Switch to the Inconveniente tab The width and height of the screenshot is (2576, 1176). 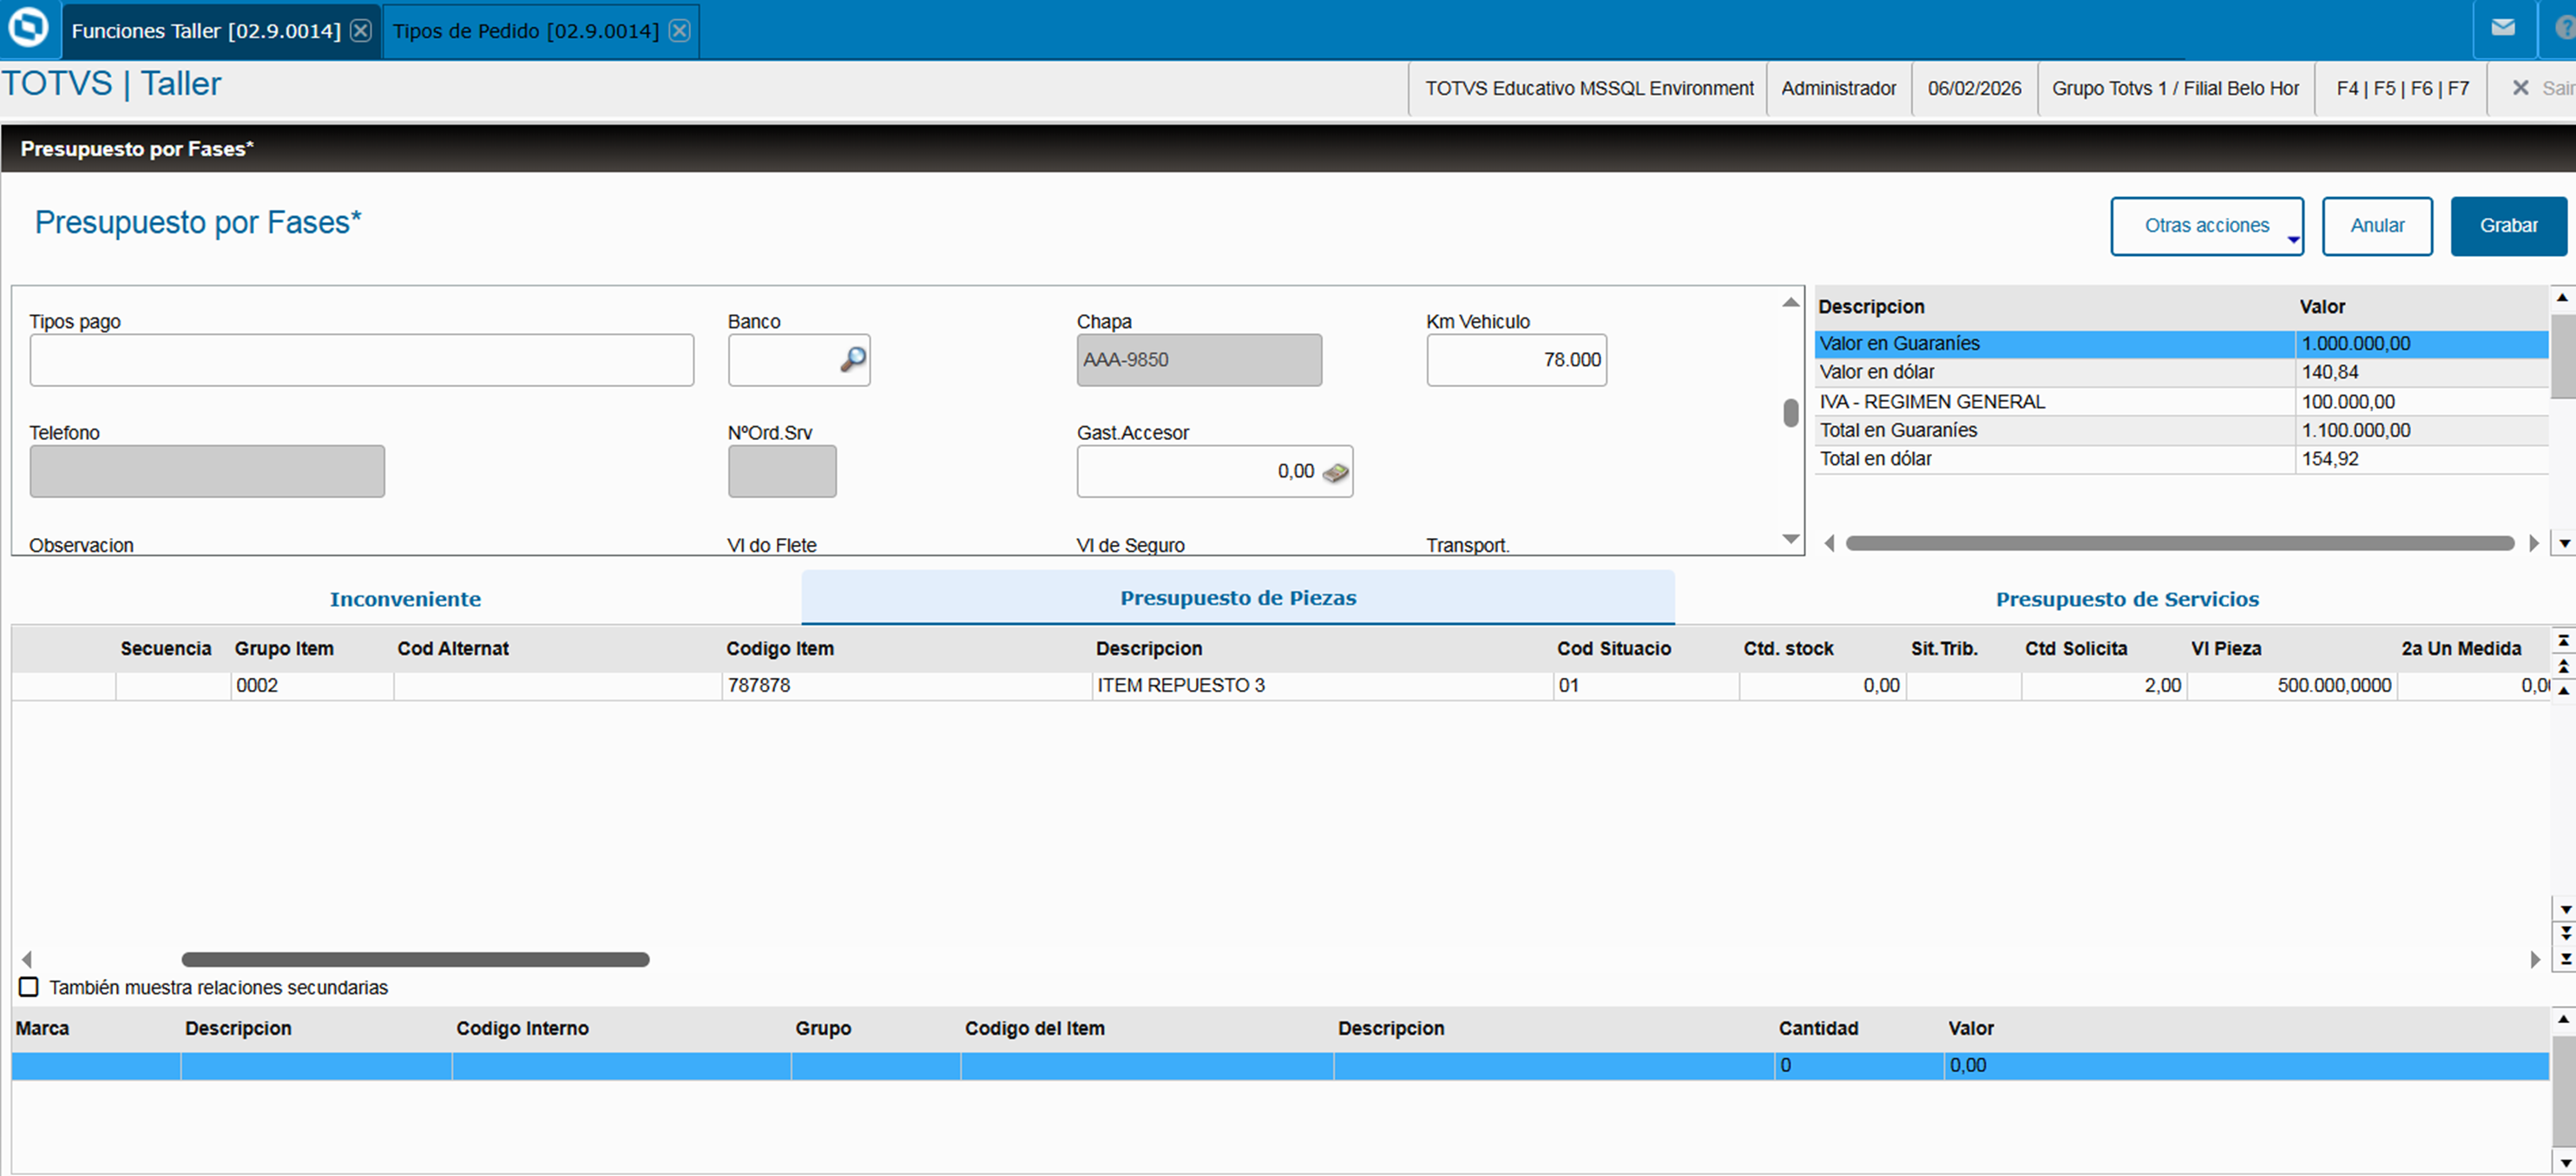pos(405,599)
